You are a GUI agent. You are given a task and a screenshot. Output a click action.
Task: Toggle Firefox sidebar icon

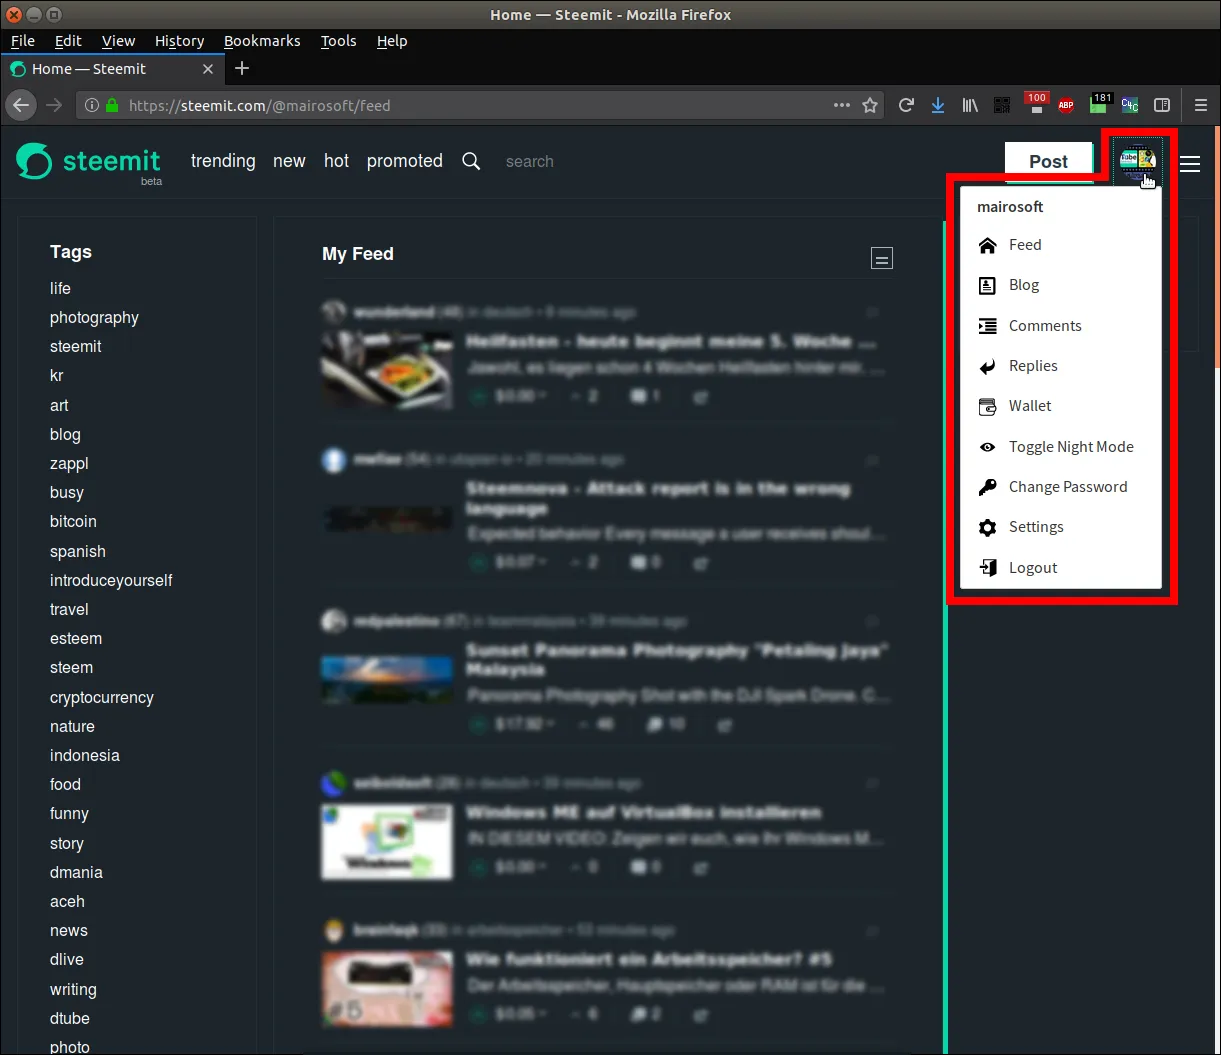pos(1162,105)
